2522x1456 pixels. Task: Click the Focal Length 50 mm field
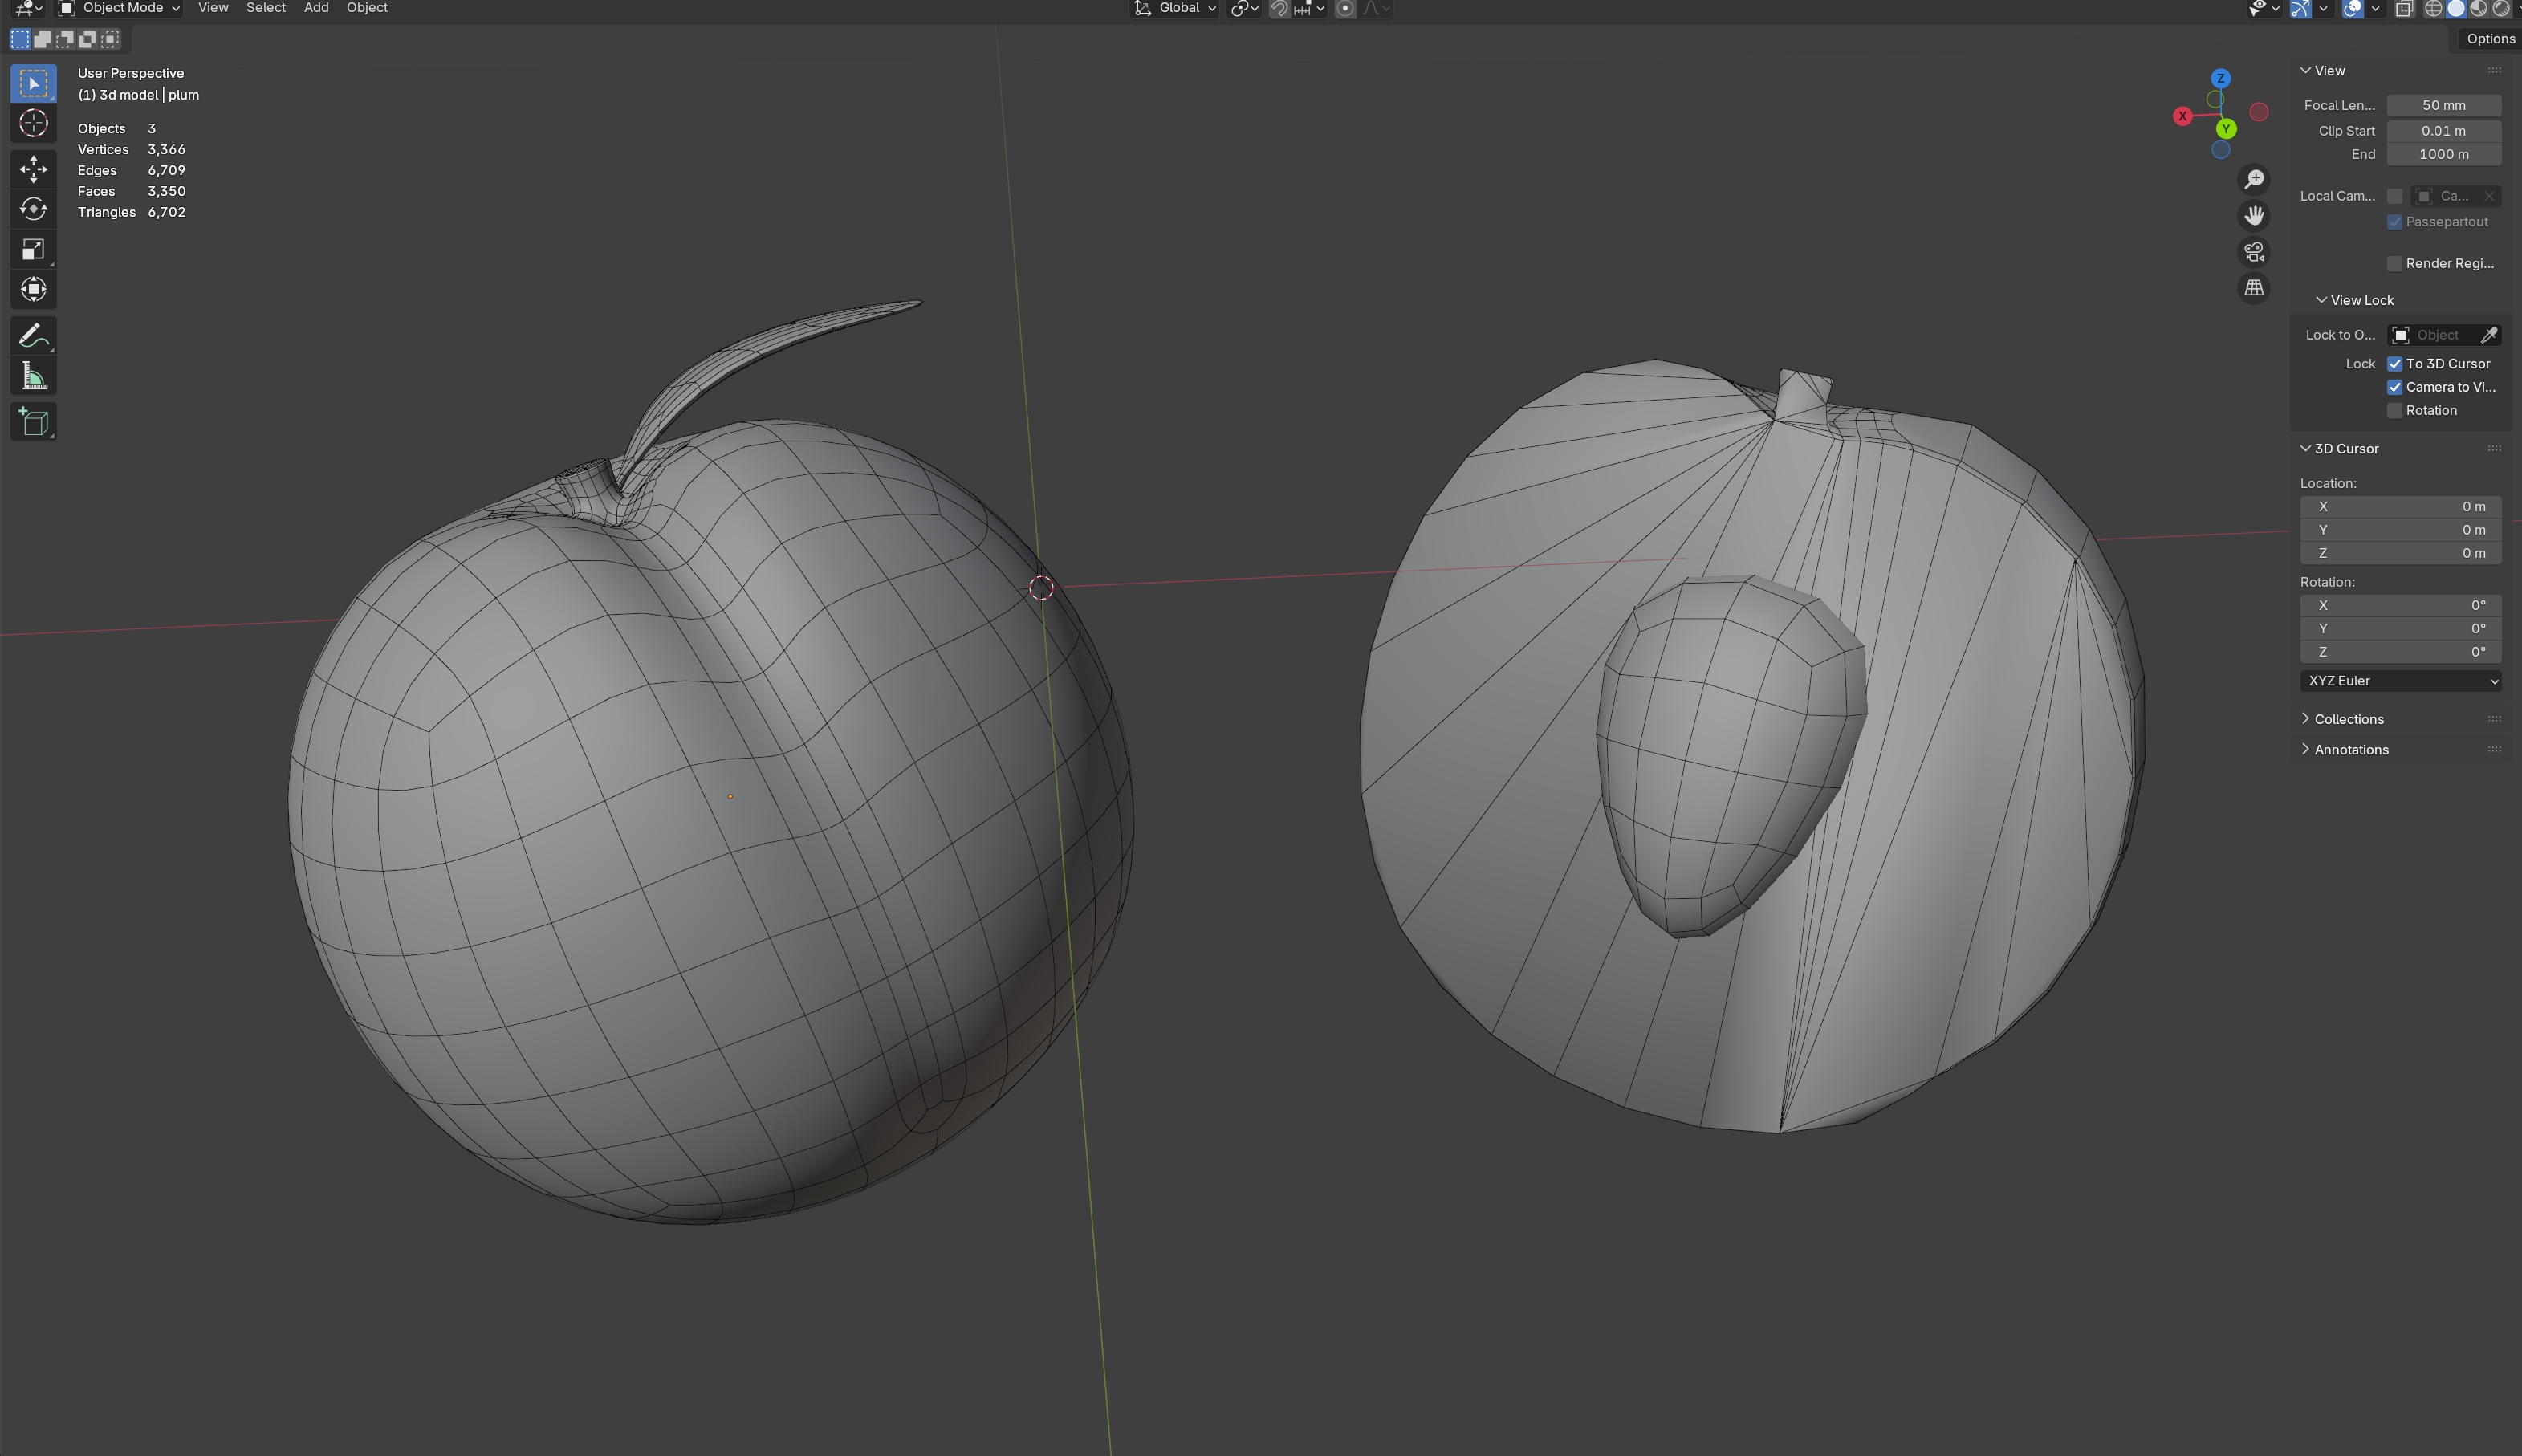pyautogui.click(x=2443, y=105)
